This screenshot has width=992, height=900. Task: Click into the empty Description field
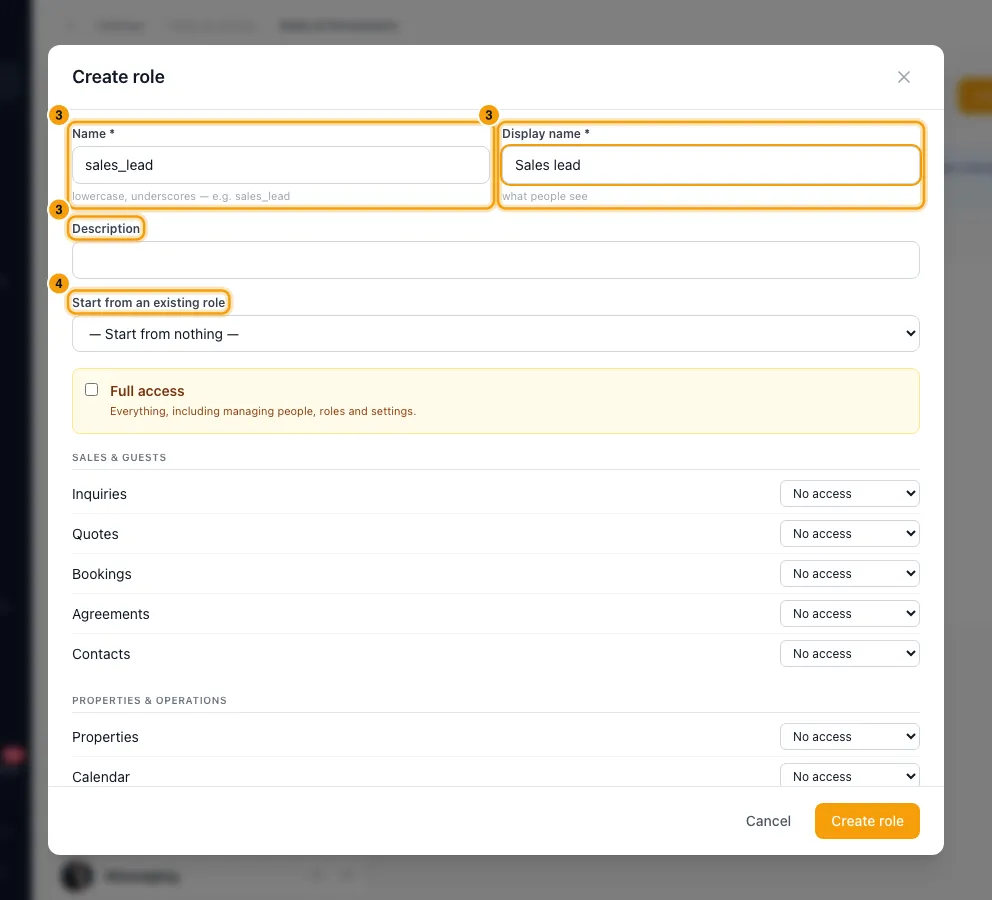495,260
